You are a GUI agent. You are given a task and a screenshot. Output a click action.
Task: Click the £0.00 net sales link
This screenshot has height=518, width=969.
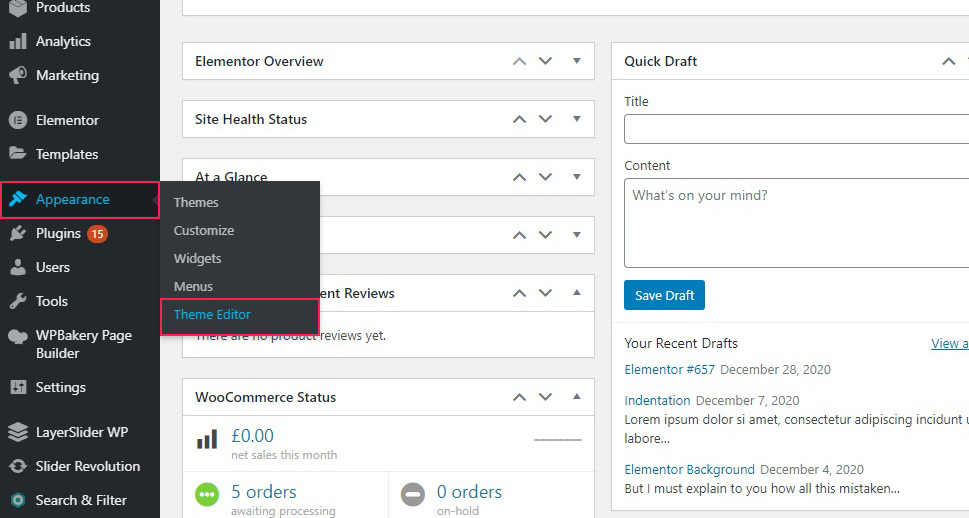pos(252,436)
